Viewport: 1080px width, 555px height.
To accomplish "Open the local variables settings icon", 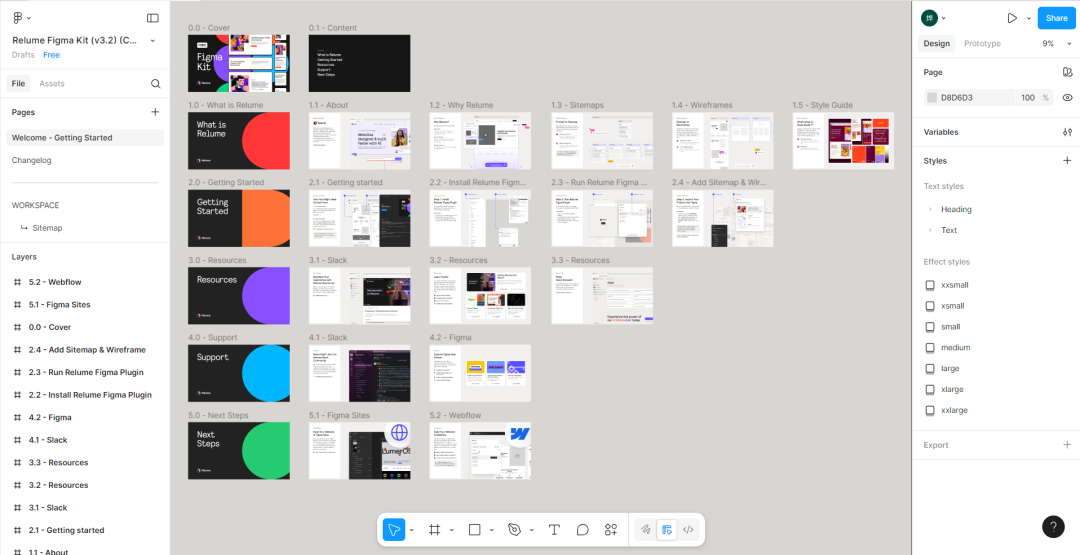I will [1067, 132].
